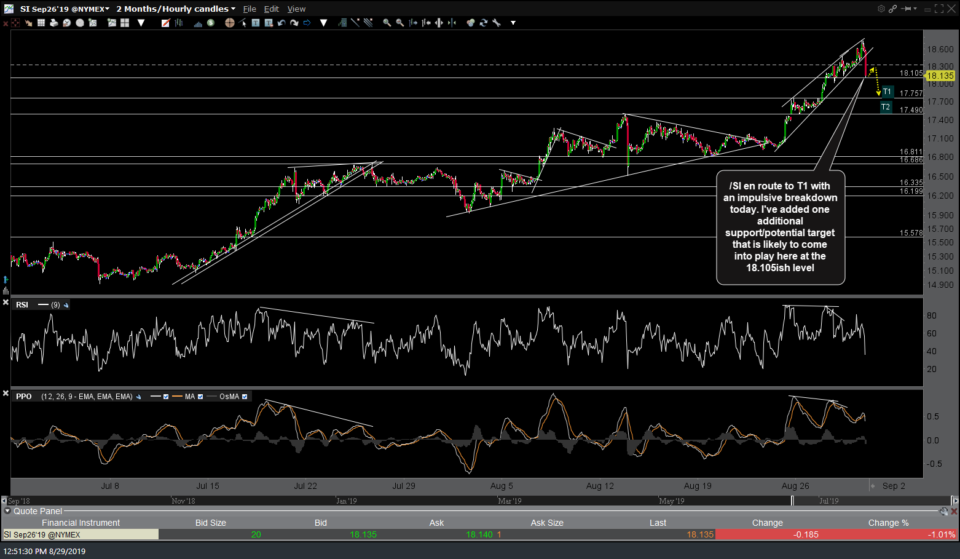Select the red pencil drawing tool

165,23
